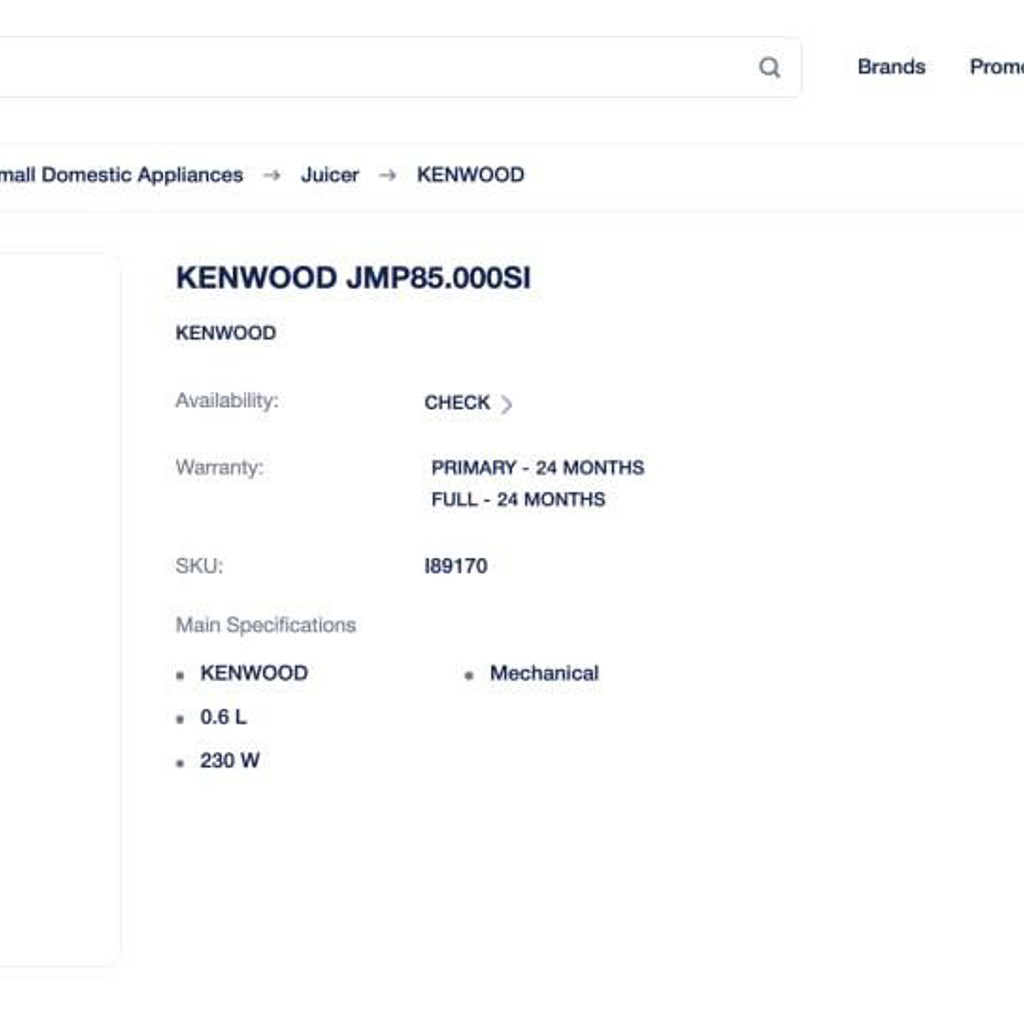Click the KENWOOD specification bullet
The height and width of the screenshot is (1024, 1024).
[x=254, y=673]
